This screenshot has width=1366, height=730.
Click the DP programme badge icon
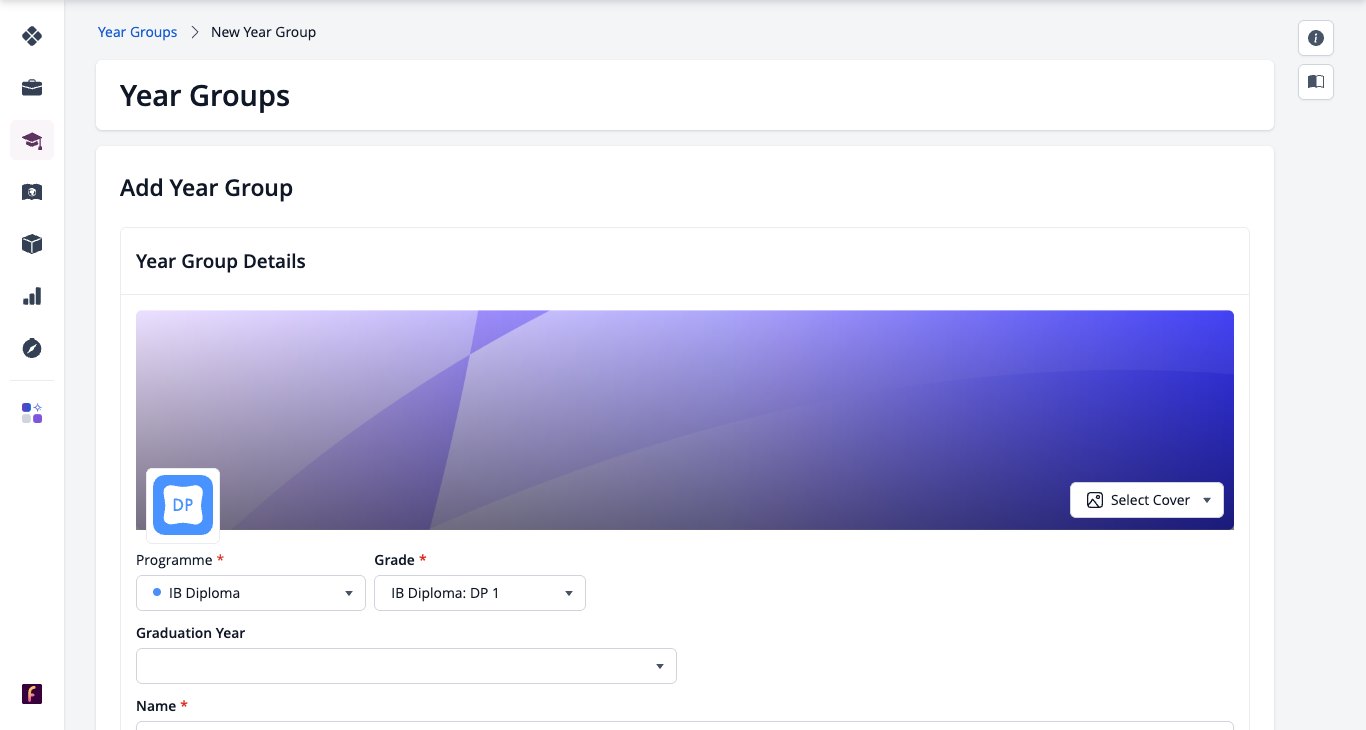click(183, 505)
